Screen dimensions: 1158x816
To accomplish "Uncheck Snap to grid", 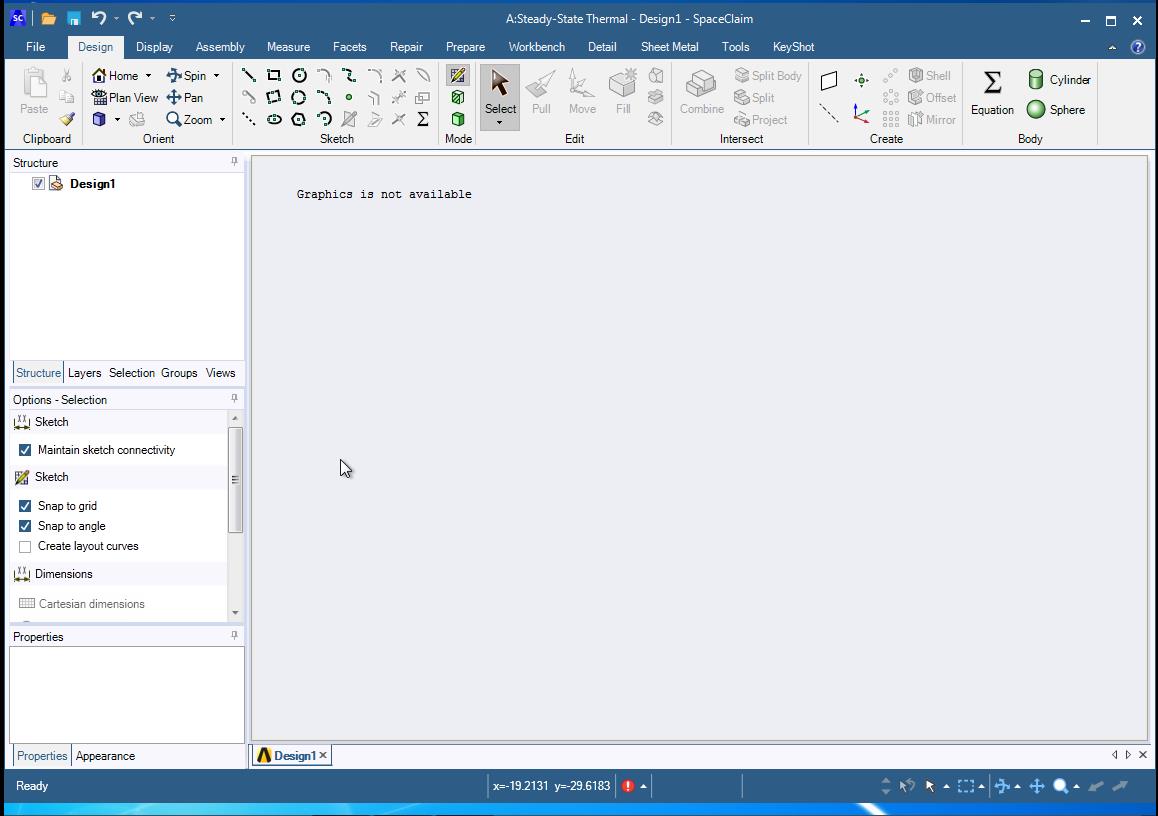I will click(25, 506).
